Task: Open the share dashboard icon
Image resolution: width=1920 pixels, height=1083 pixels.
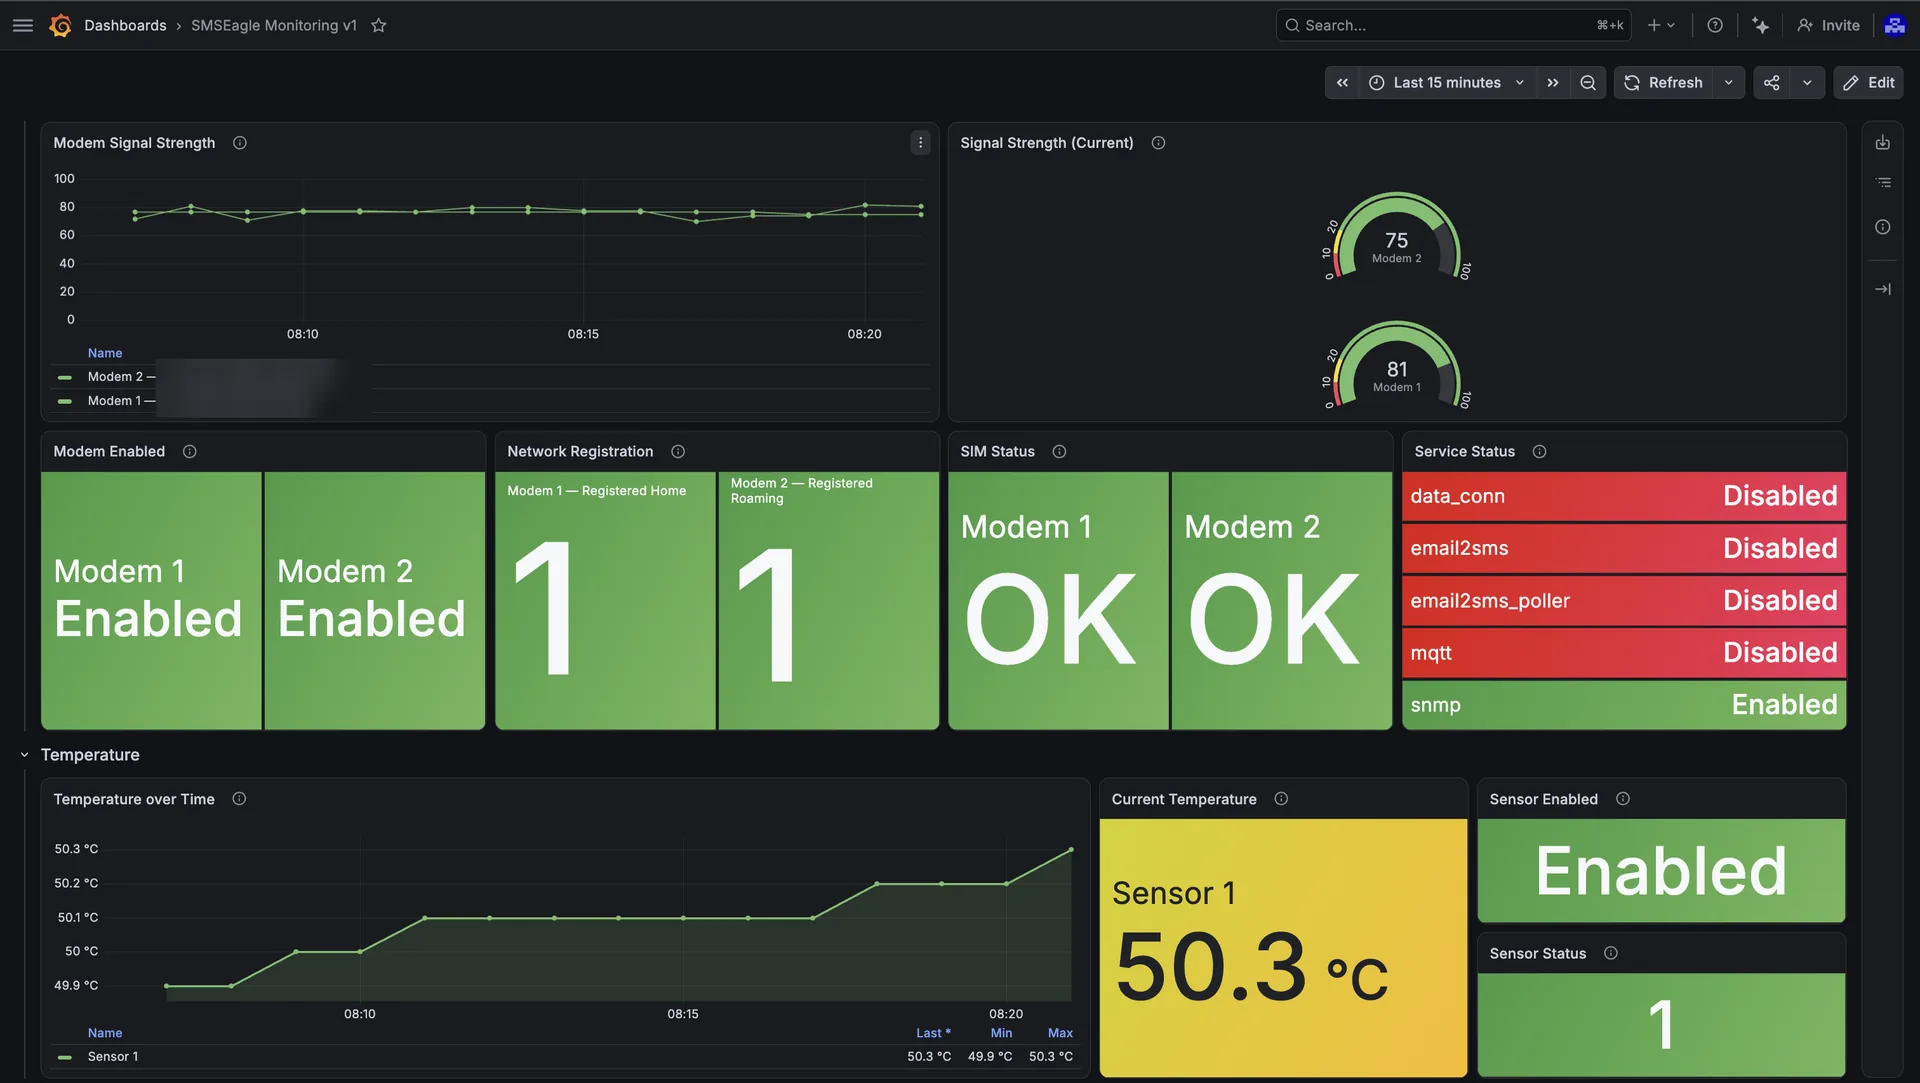Action: click(1771, 83)
